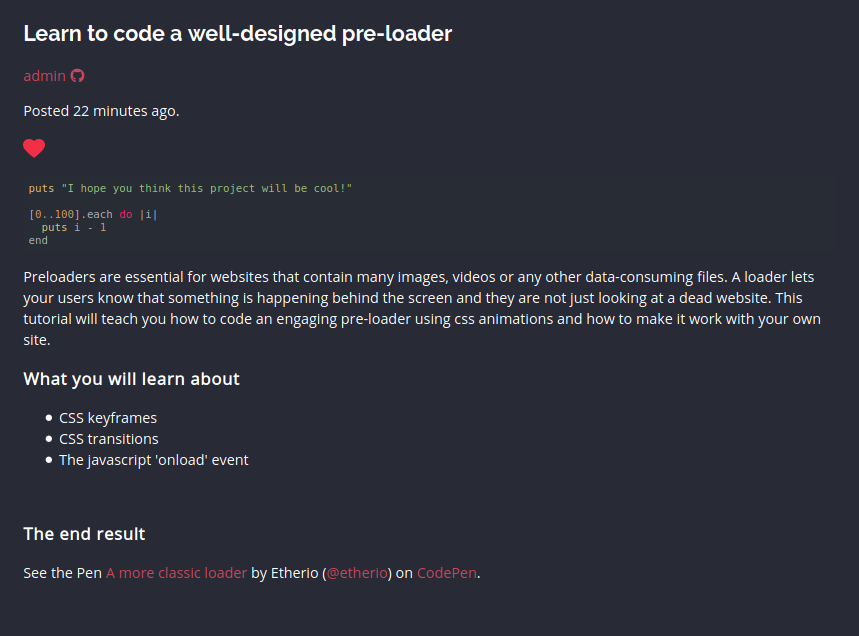Click the pink 'do' keyword in code
Viewport: 859px width, 636px height.
(126, 215)
